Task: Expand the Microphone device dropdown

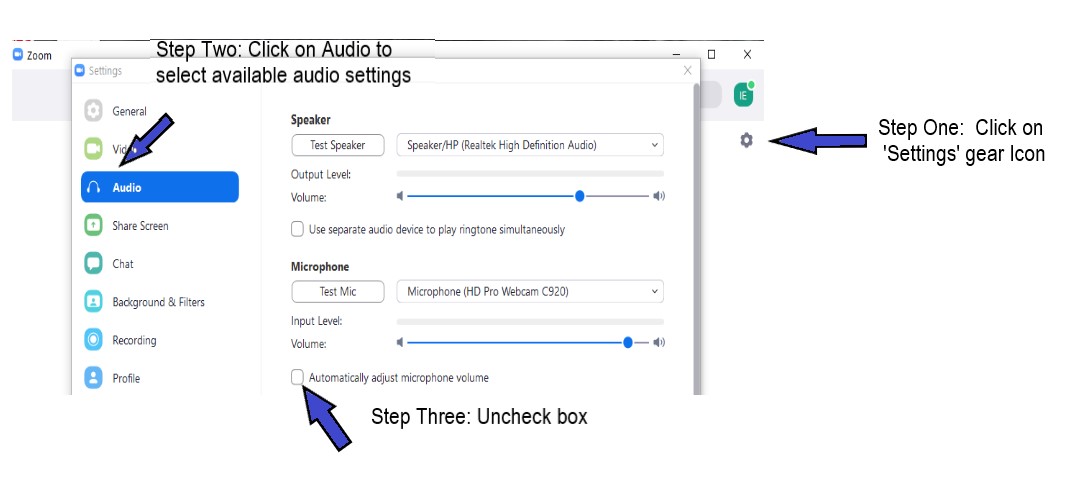Action: (530, 292)
